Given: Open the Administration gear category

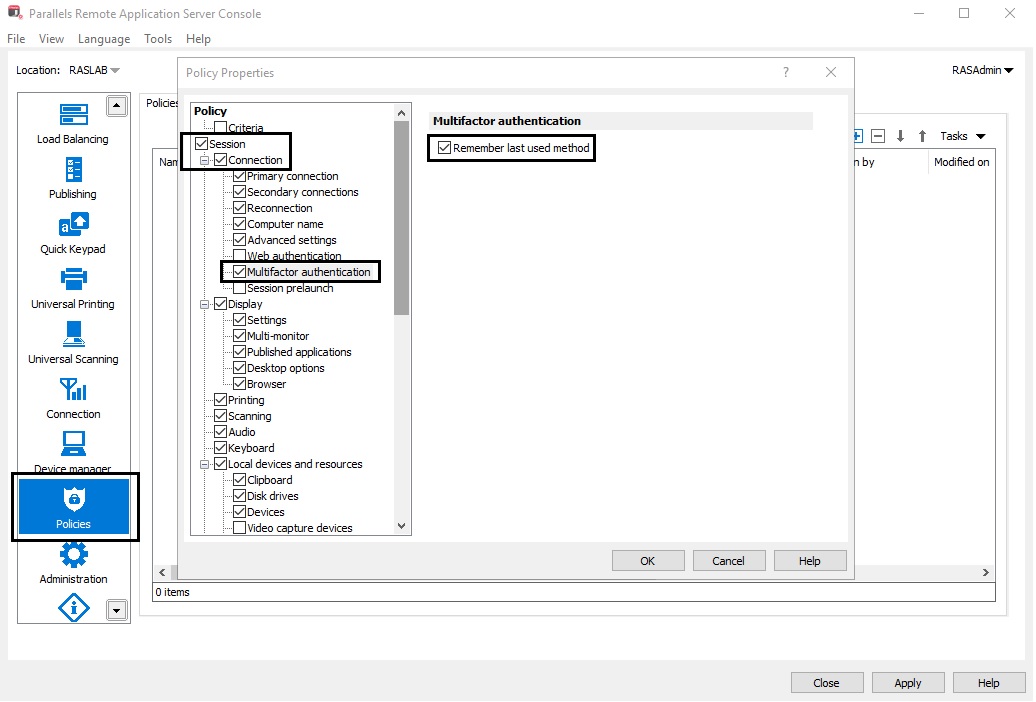Looking at the screenshot, I should tap(73, 563).
